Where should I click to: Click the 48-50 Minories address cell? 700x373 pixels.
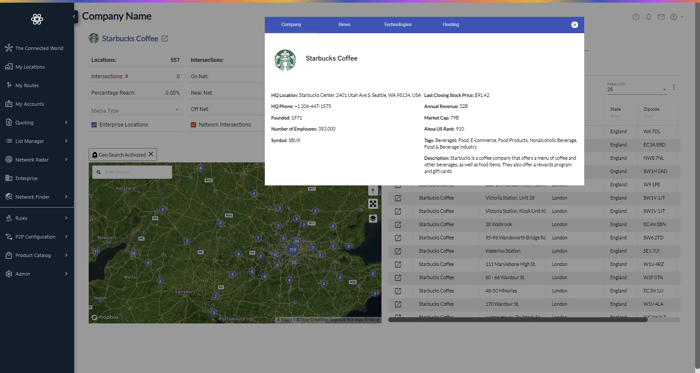pyautogui.click(x=501, y=291)
